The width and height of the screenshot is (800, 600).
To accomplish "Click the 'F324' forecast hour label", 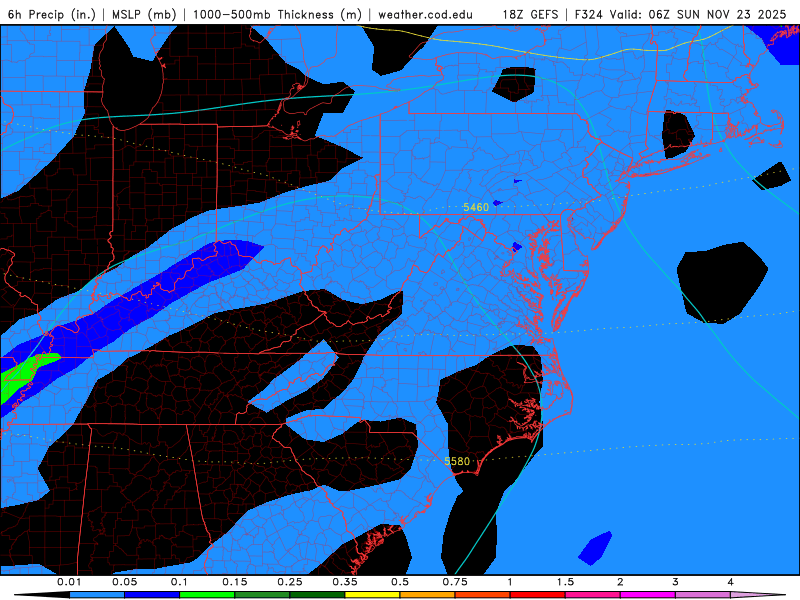I will [591, 14].
